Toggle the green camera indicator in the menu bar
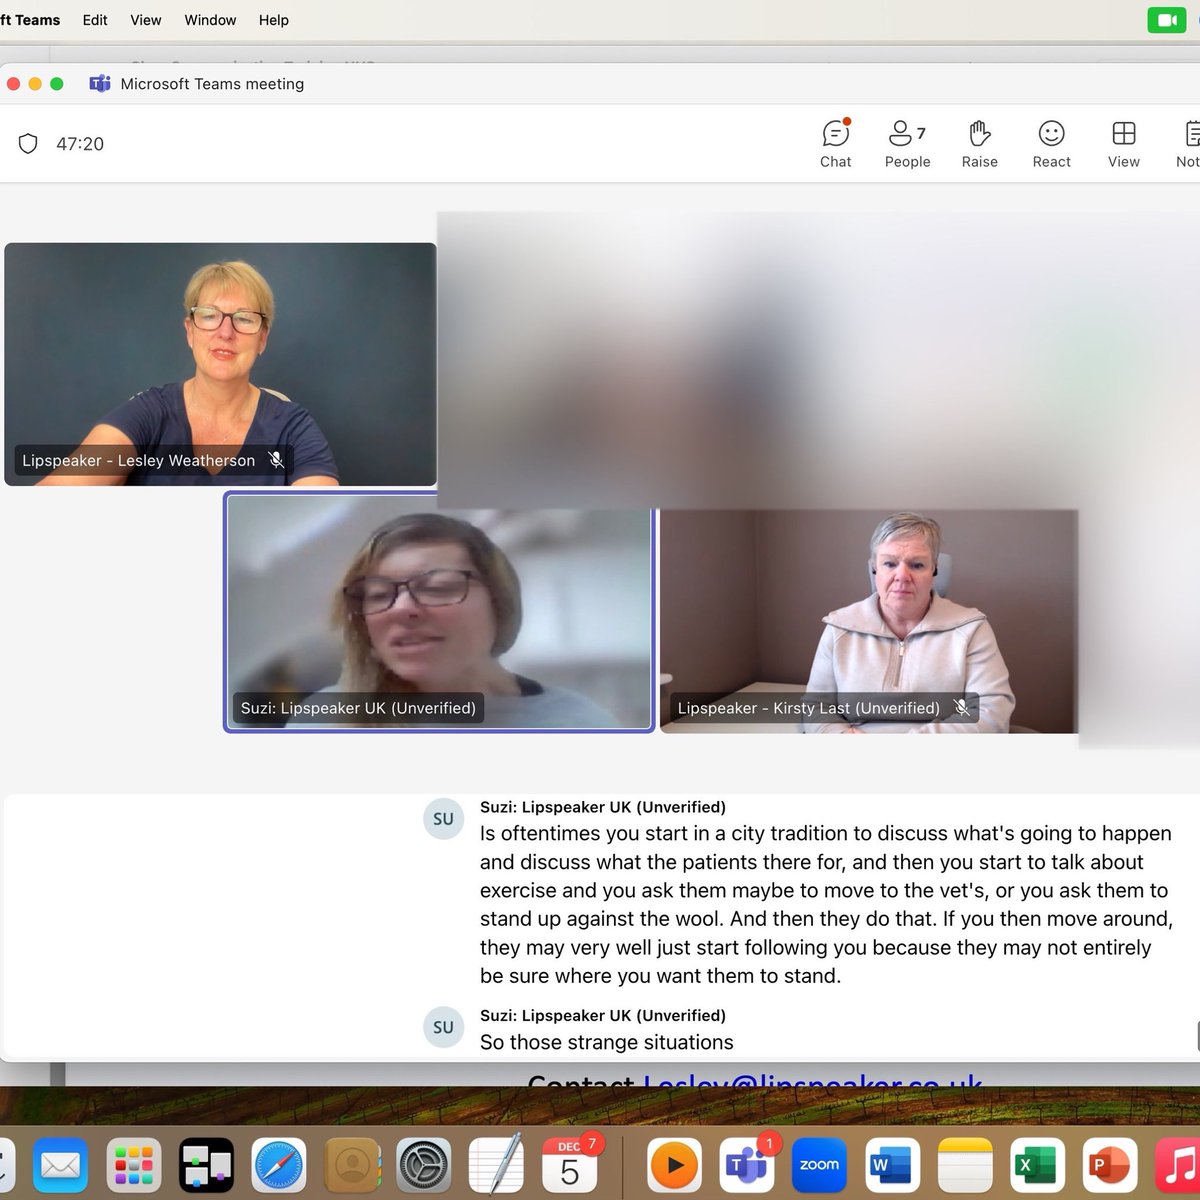 (x=1166, y=19)
